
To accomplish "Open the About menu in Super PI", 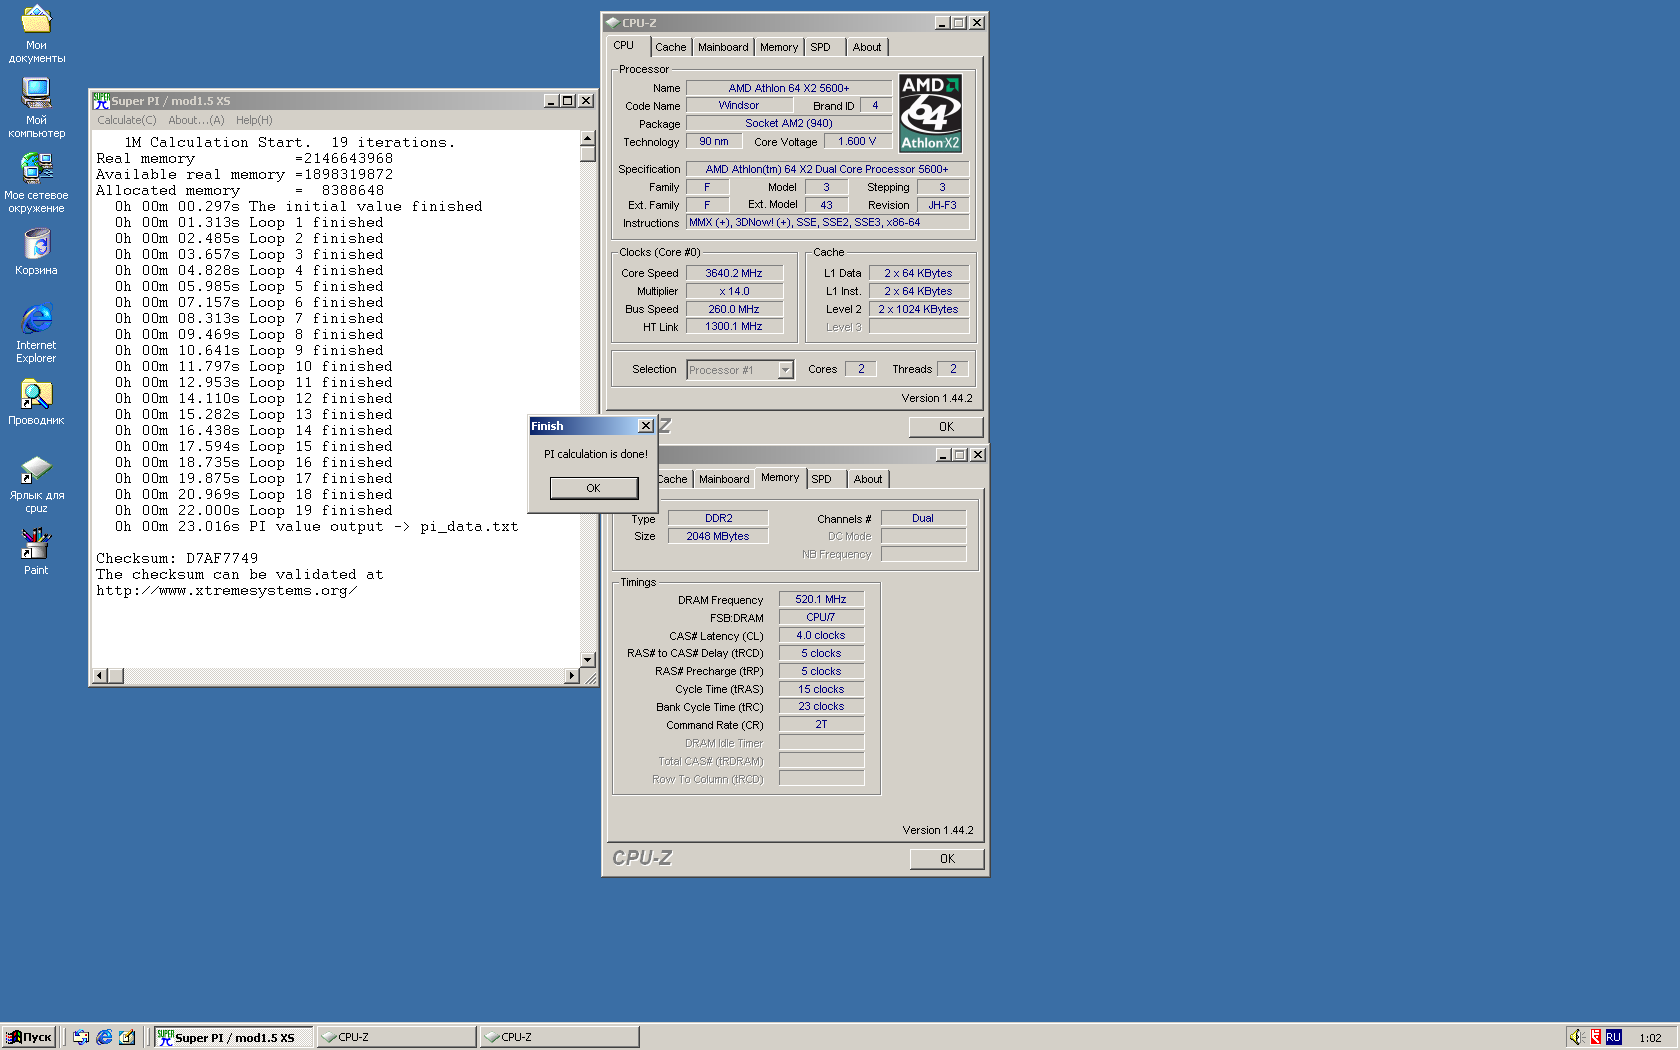I will (196, 120).
